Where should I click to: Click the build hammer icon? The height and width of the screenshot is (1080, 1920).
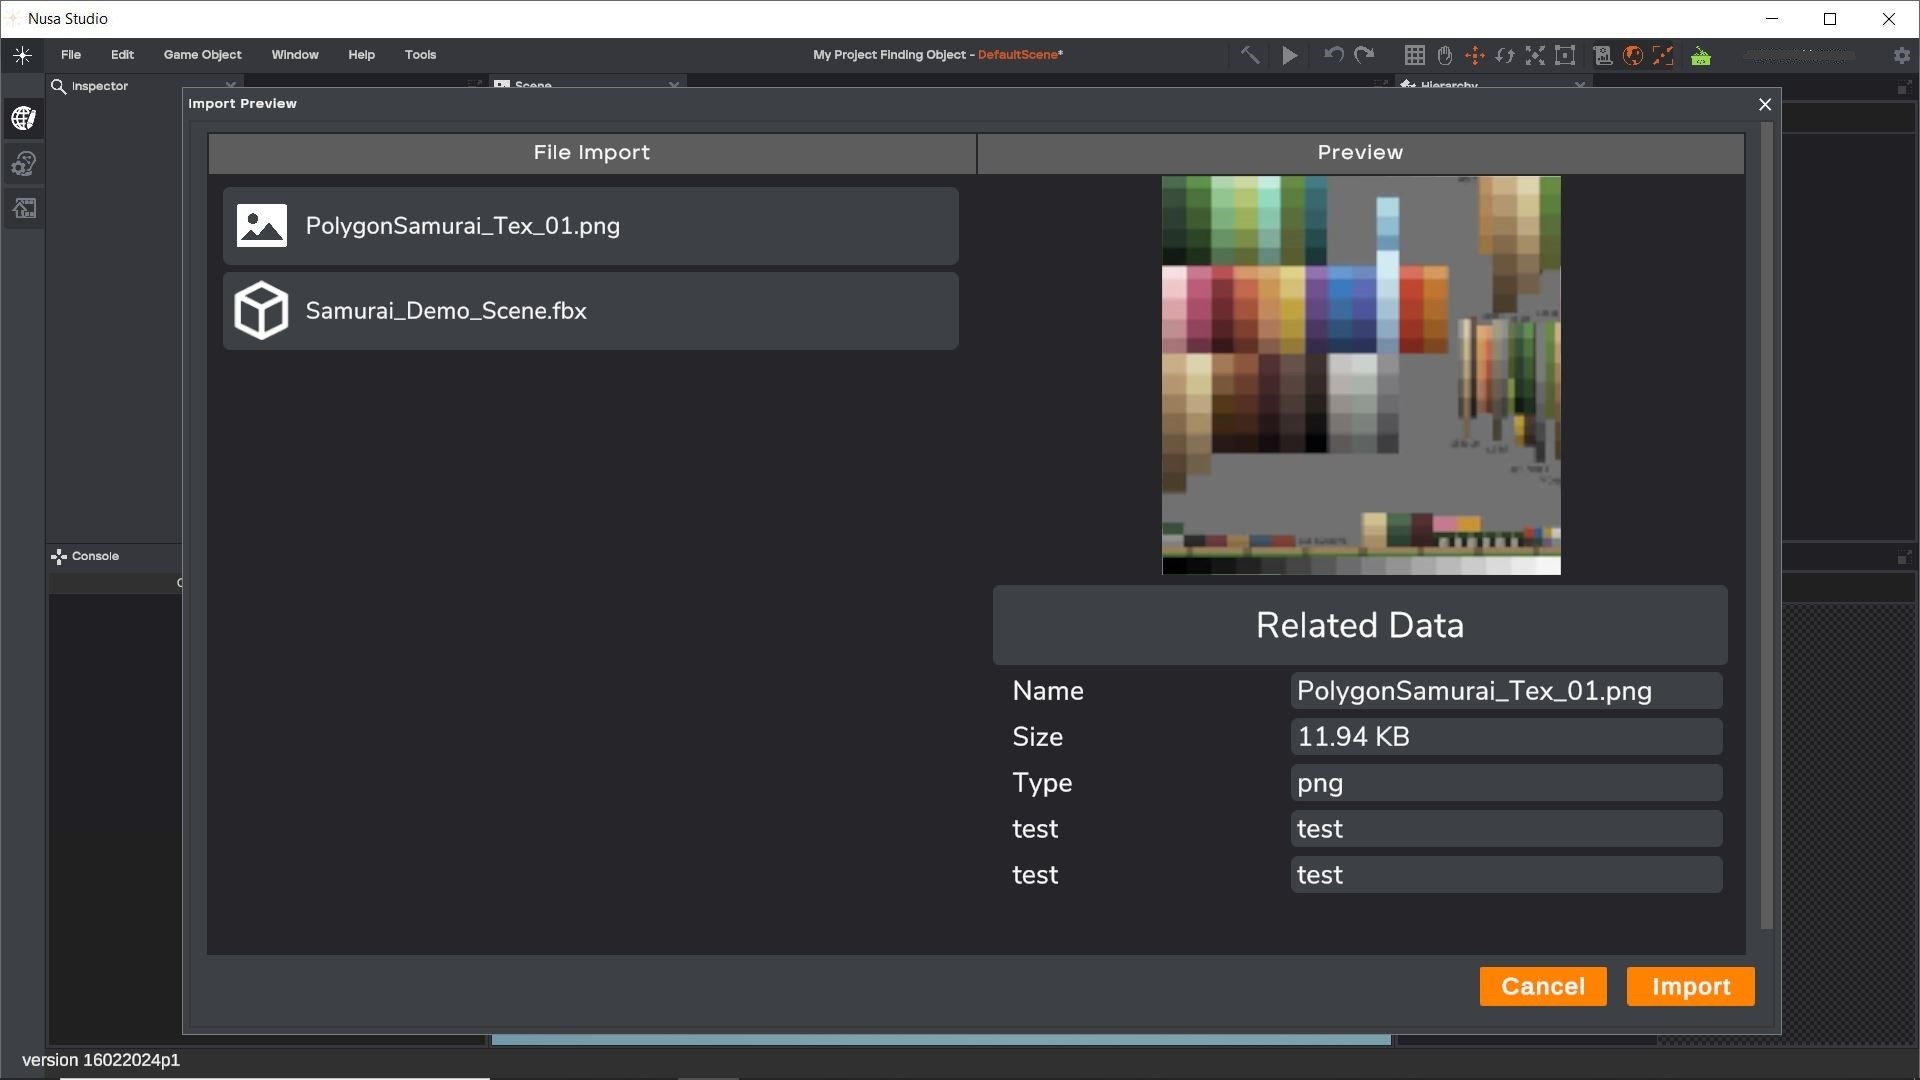click(1250, 56)
